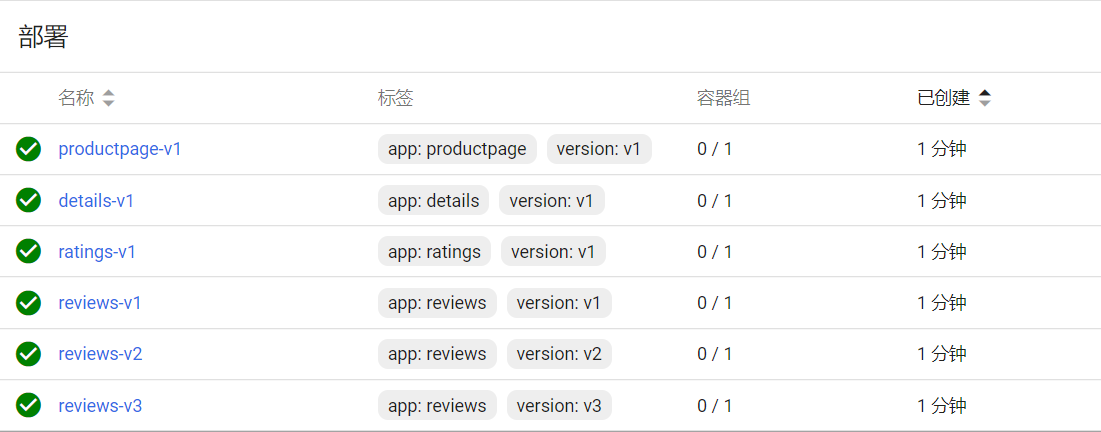This screenshot has width=1101, height=432.
Task: Select the 'app: ratings' label chip
Action: [x=434, y=251]
